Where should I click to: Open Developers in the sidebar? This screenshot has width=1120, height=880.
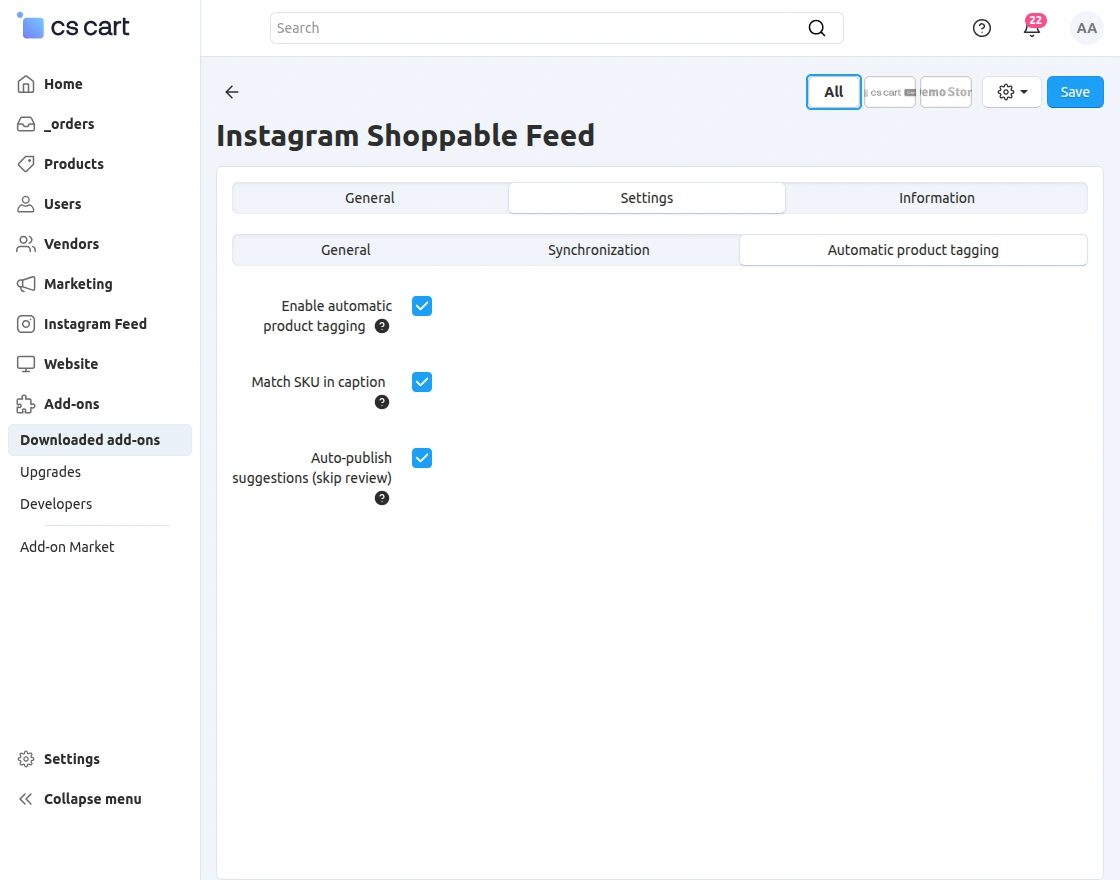(x=56, y=504)
